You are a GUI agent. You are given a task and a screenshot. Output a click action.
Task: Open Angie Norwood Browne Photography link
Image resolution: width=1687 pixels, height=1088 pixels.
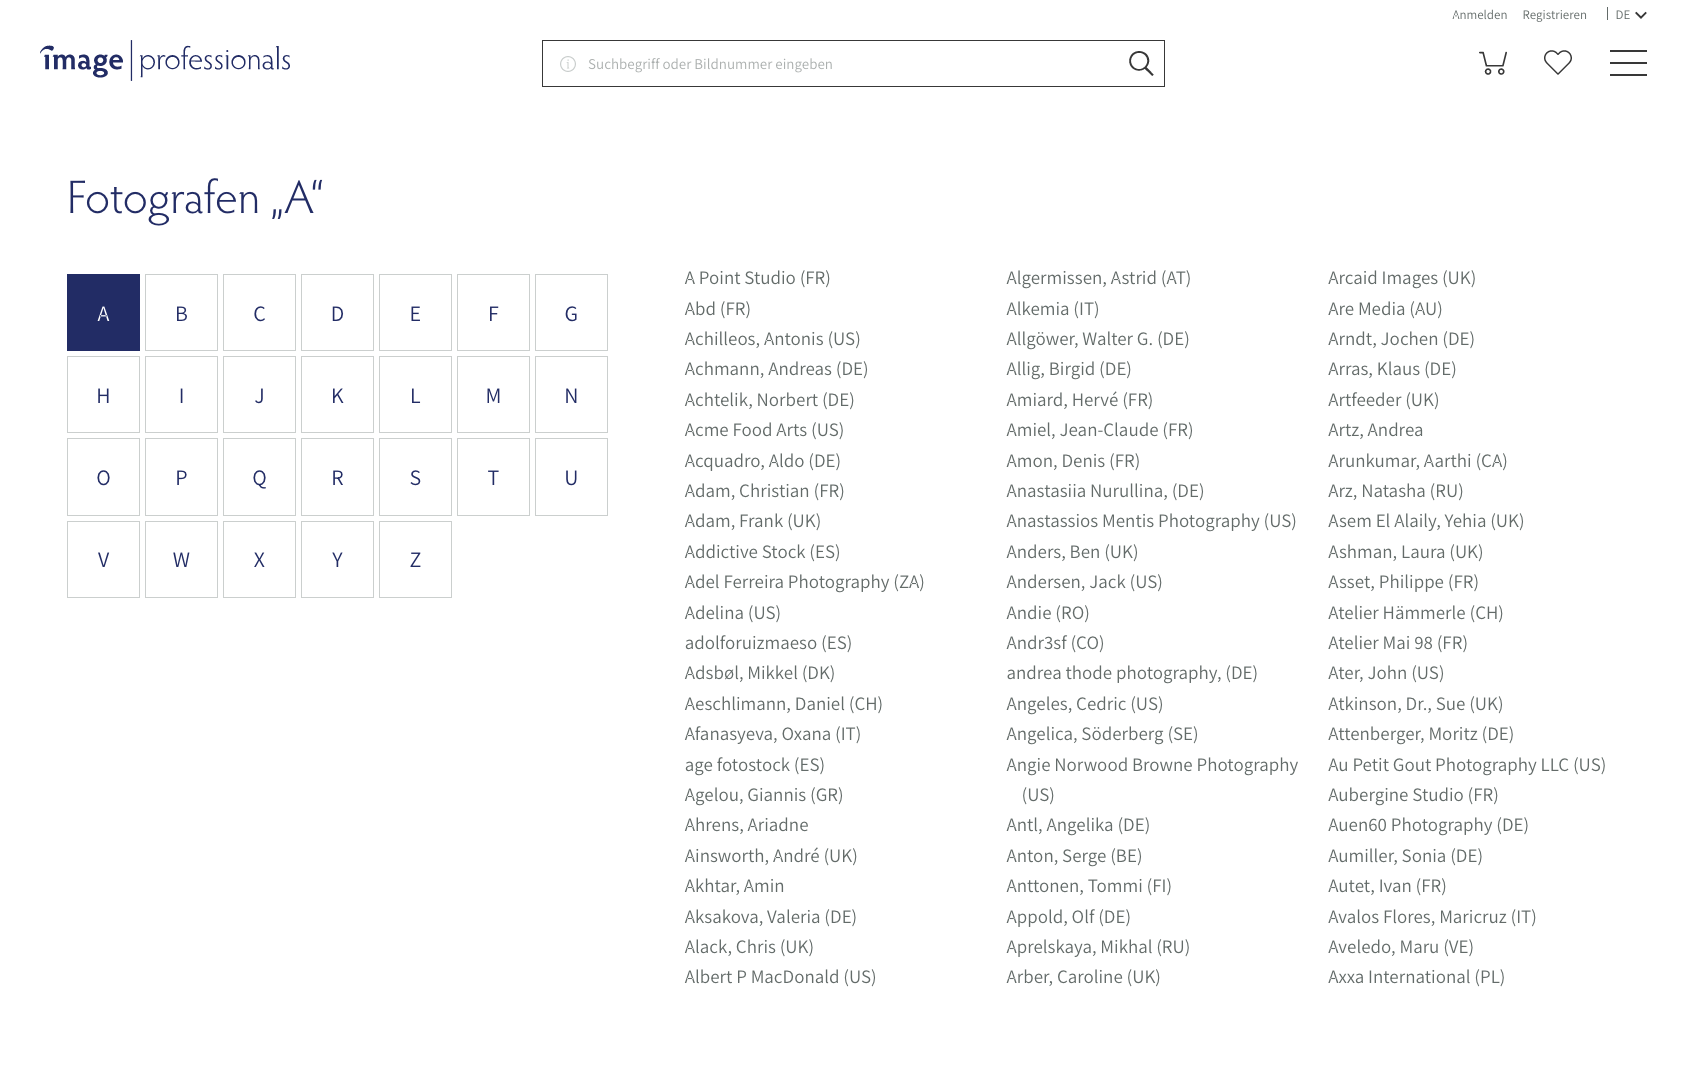point(1151,765)
